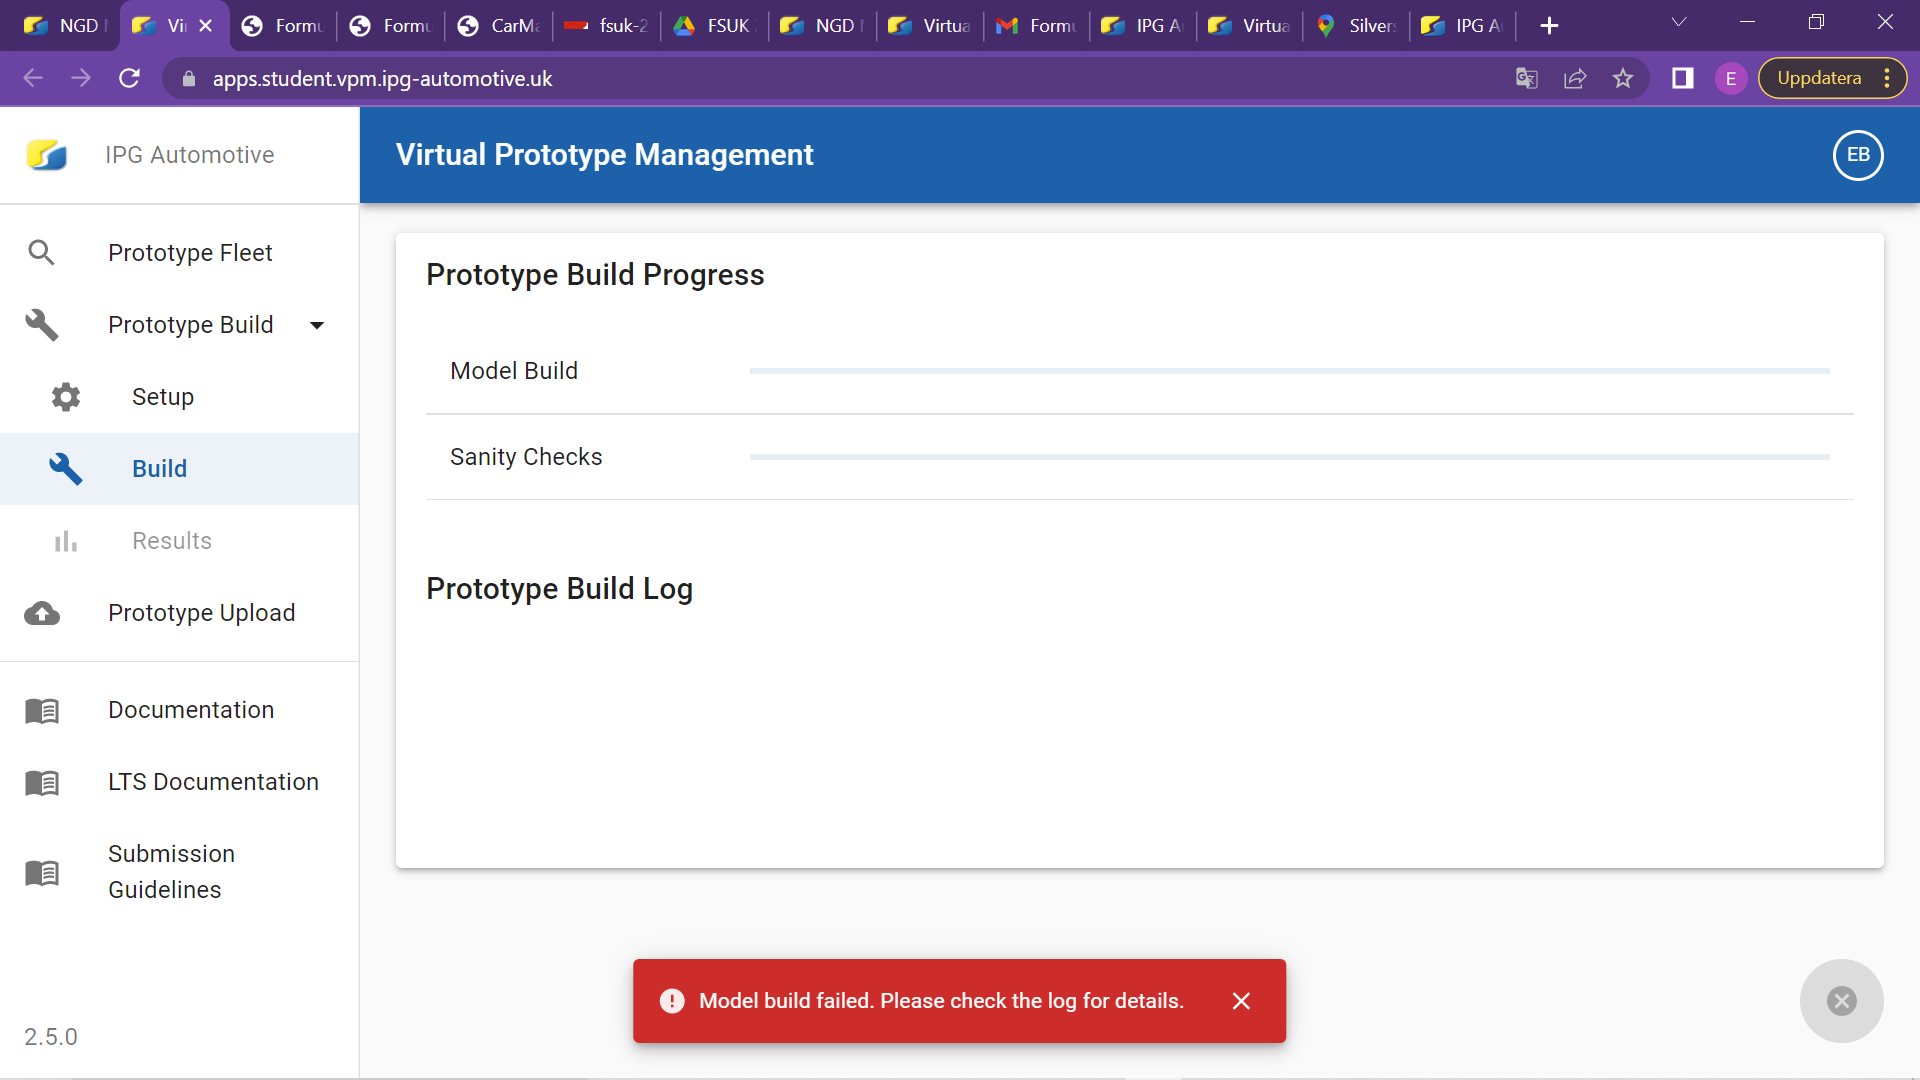
Task: View site information lock icon
Action: coord(189,78)
